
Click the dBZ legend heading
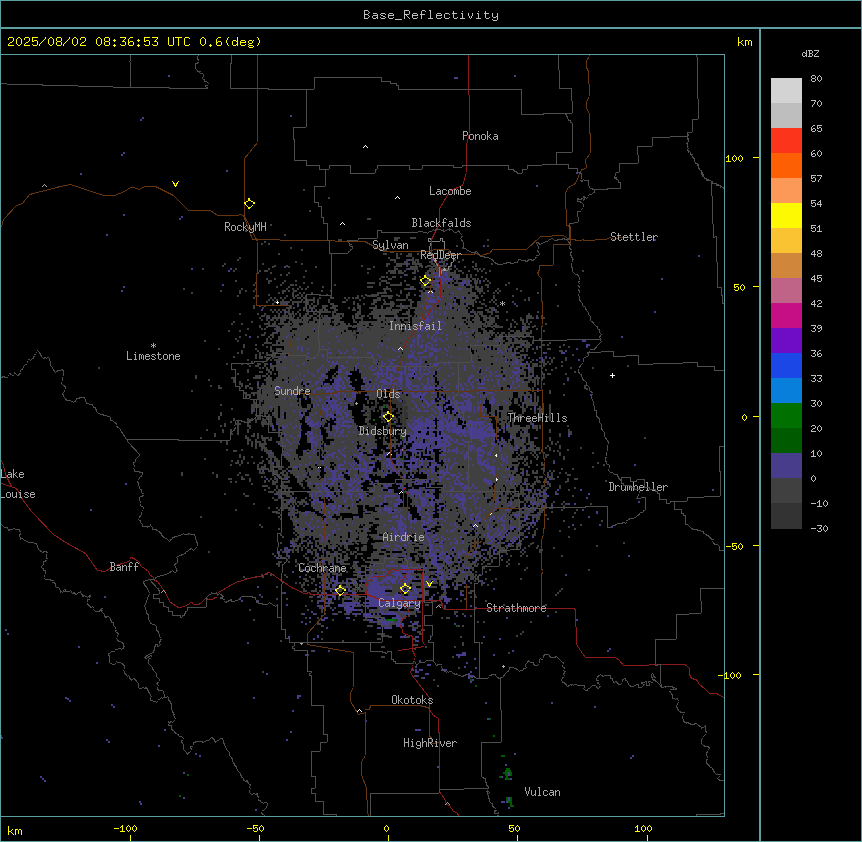pos(810,54)
